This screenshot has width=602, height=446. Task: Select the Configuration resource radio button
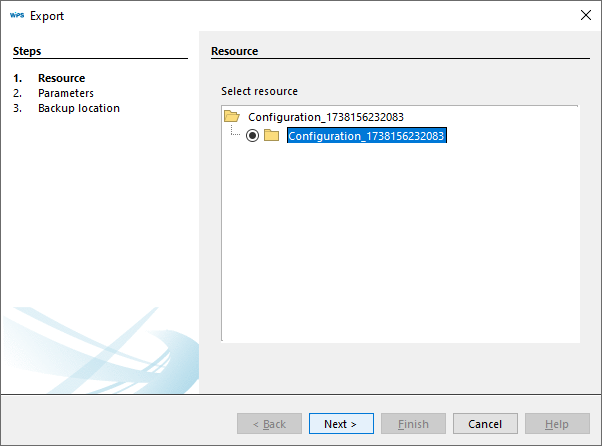click(252, 135)
